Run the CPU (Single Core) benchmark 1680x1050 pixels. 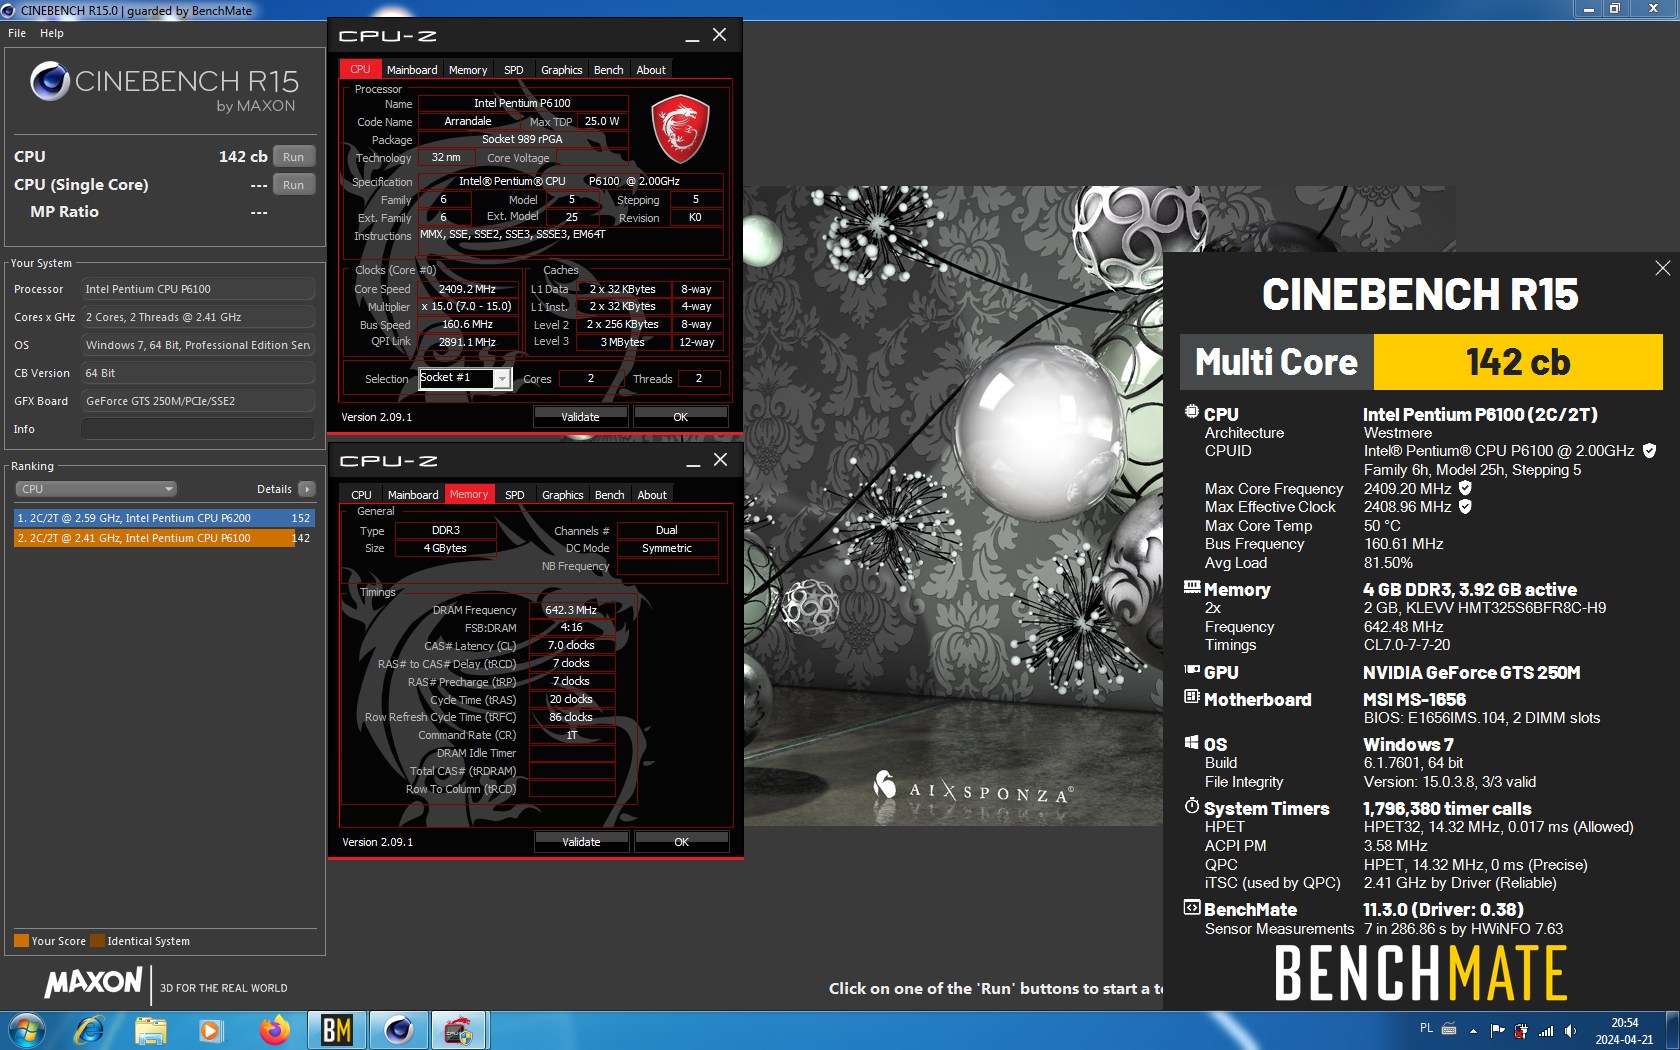293,185
